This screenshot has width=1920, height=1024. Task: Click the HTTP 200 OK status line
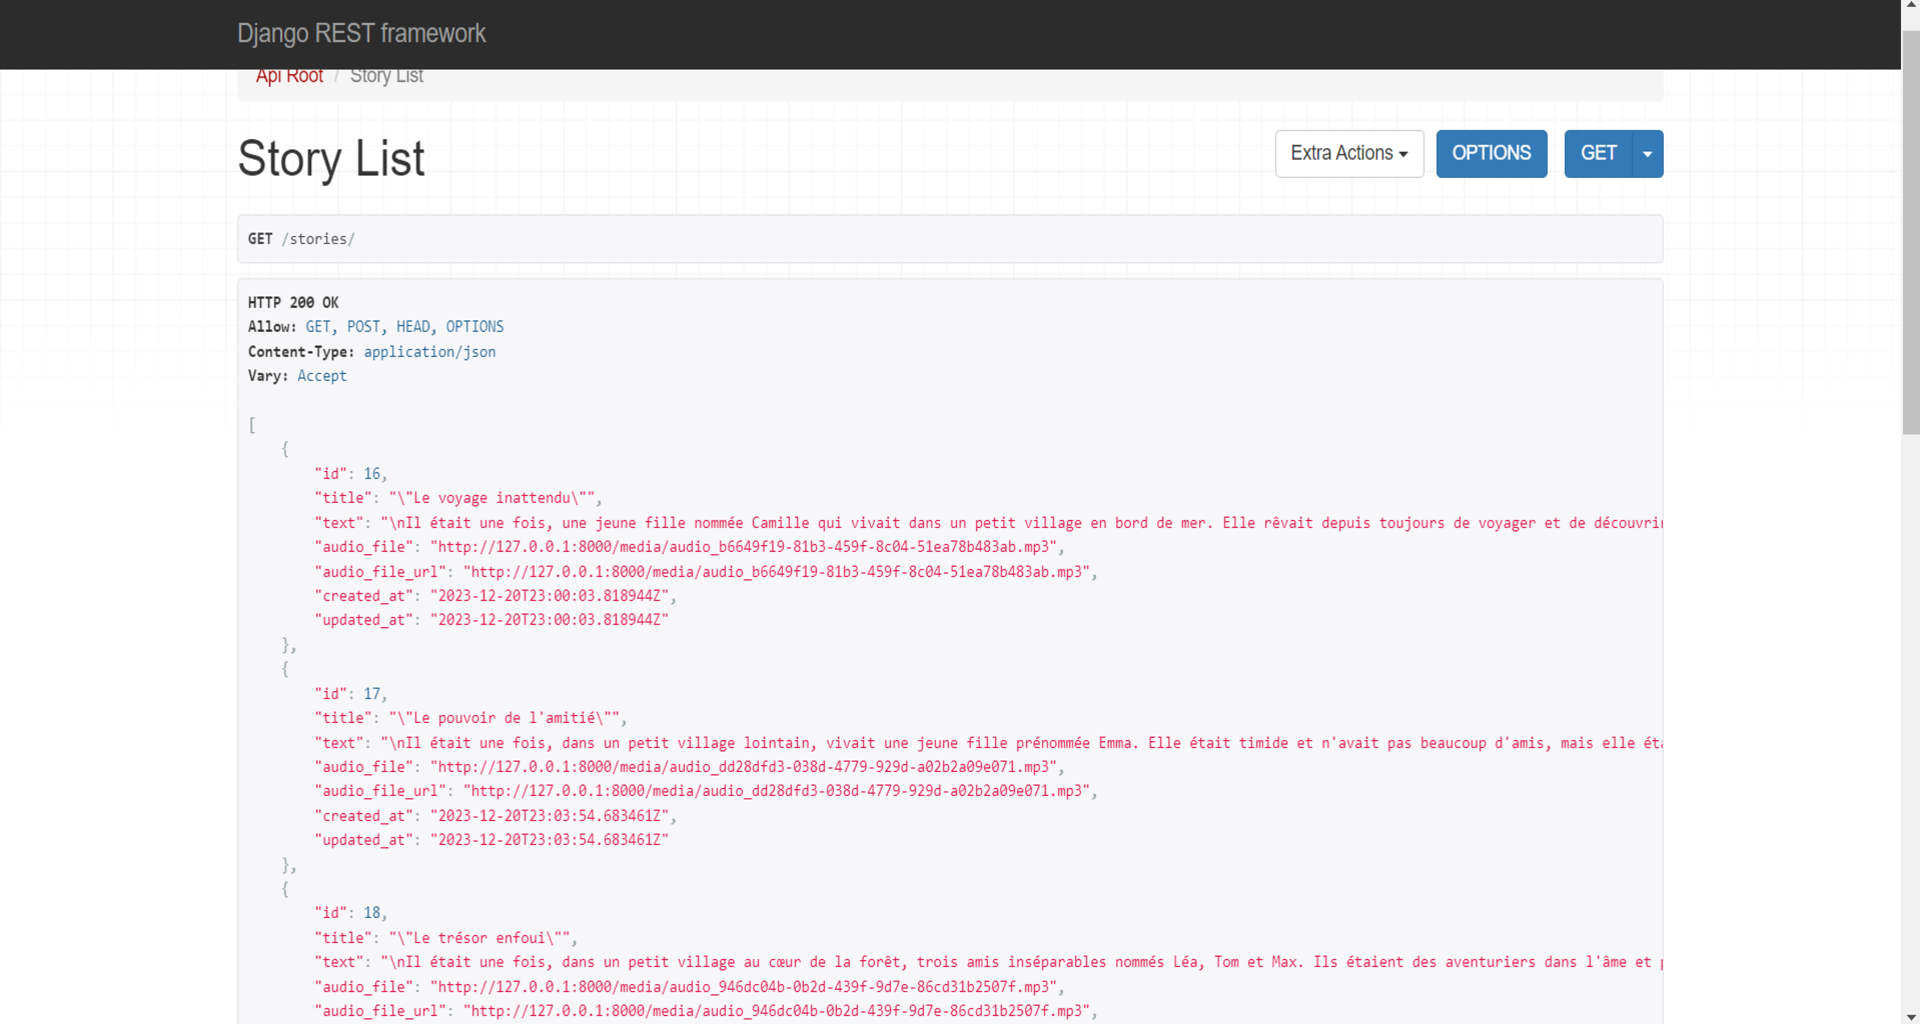point(293,302)
